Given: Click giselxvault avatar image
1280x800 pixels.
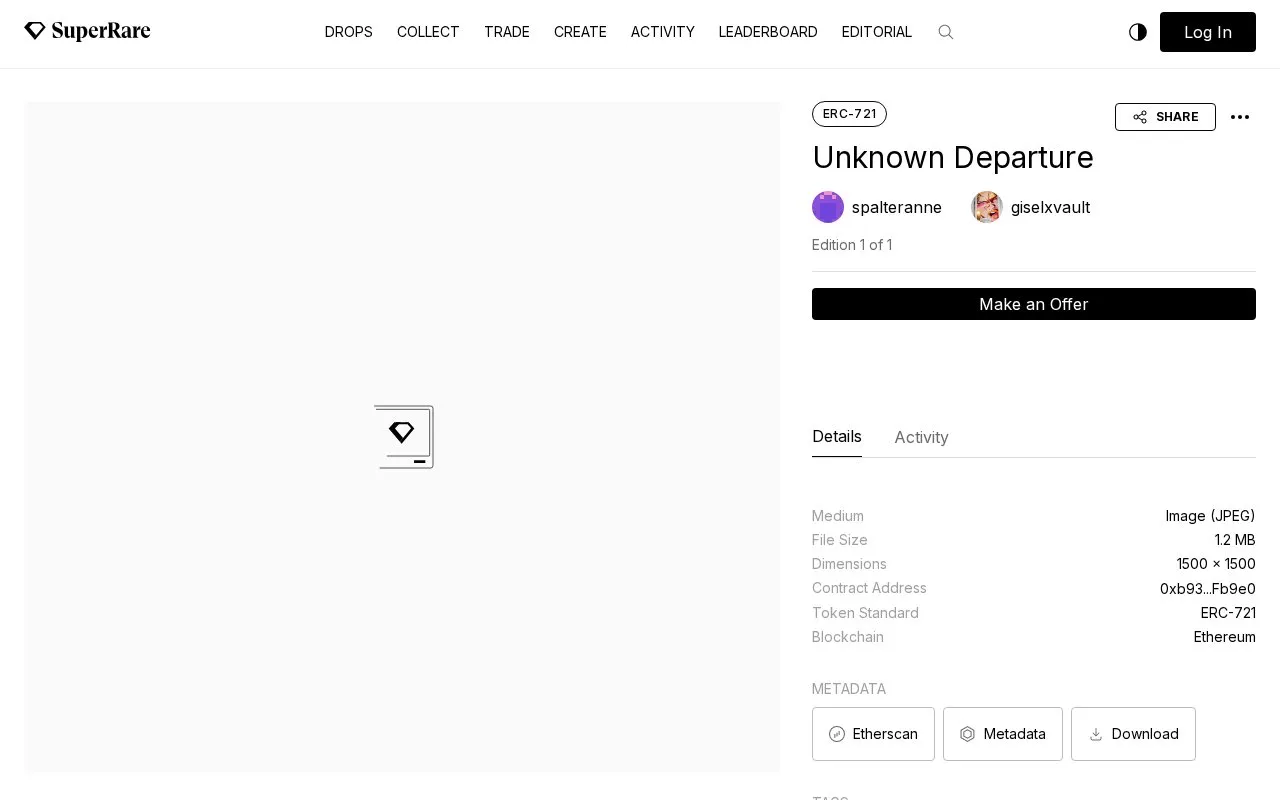Looking at the screenshot, I should click(x=987, y=207).
